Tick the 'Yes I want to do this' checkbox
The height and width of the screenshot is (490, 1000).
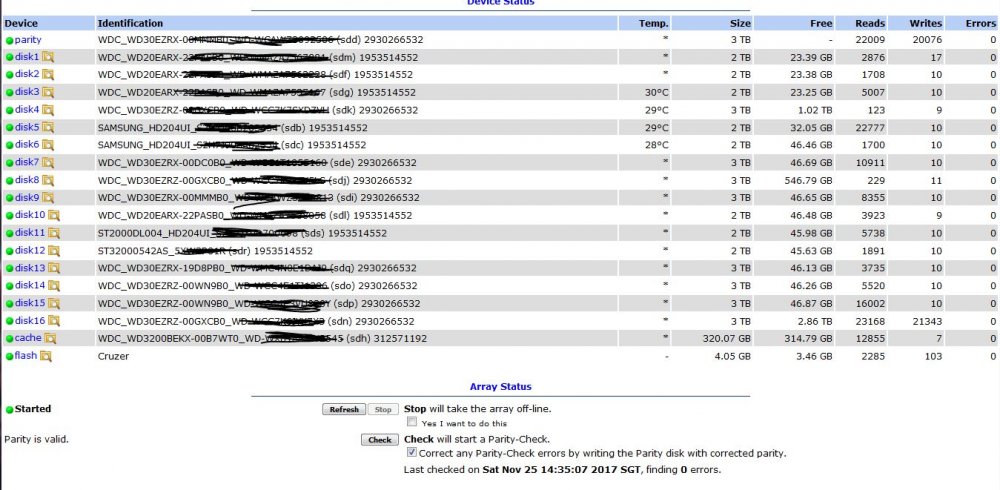coord(412,422)
